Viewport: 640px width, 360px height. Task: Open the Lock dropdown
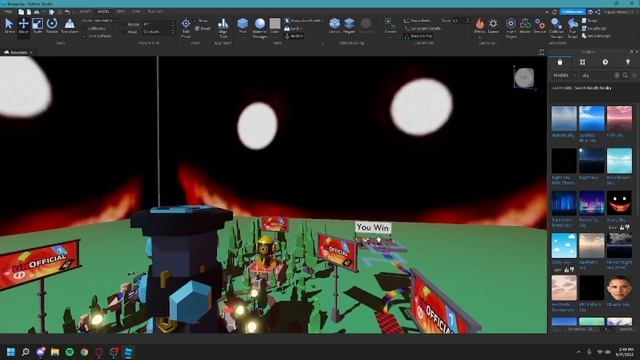pyautogui.click(x=293, y=29)
